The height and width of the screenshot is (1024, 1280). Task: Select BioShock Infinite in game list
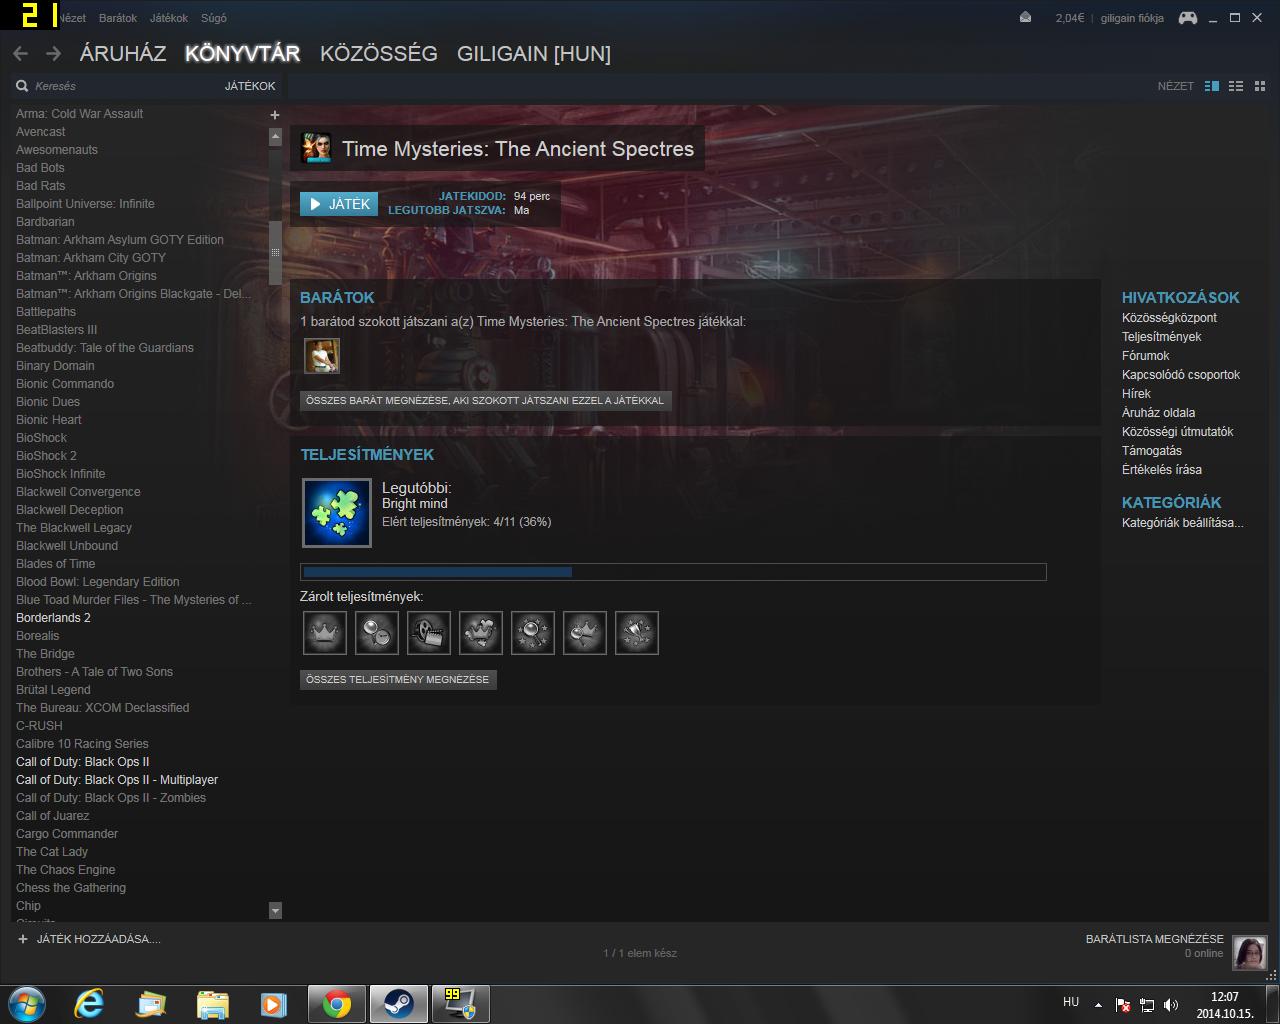pyautogui.click(x=60, y=474)
